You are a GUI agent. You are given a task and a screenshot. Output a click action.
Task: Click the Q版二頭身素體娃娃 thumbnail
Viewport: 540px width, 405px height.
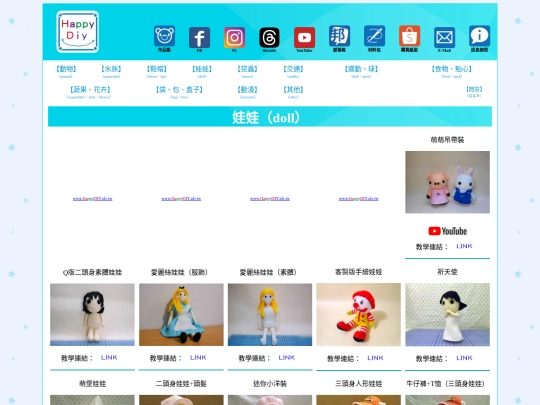[92, 314]
